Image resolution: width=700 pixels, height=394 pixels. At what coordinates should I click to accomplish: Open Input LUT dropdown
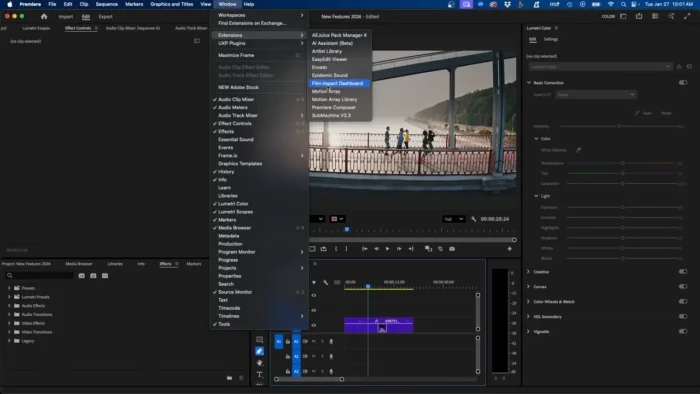pos(596,95)
